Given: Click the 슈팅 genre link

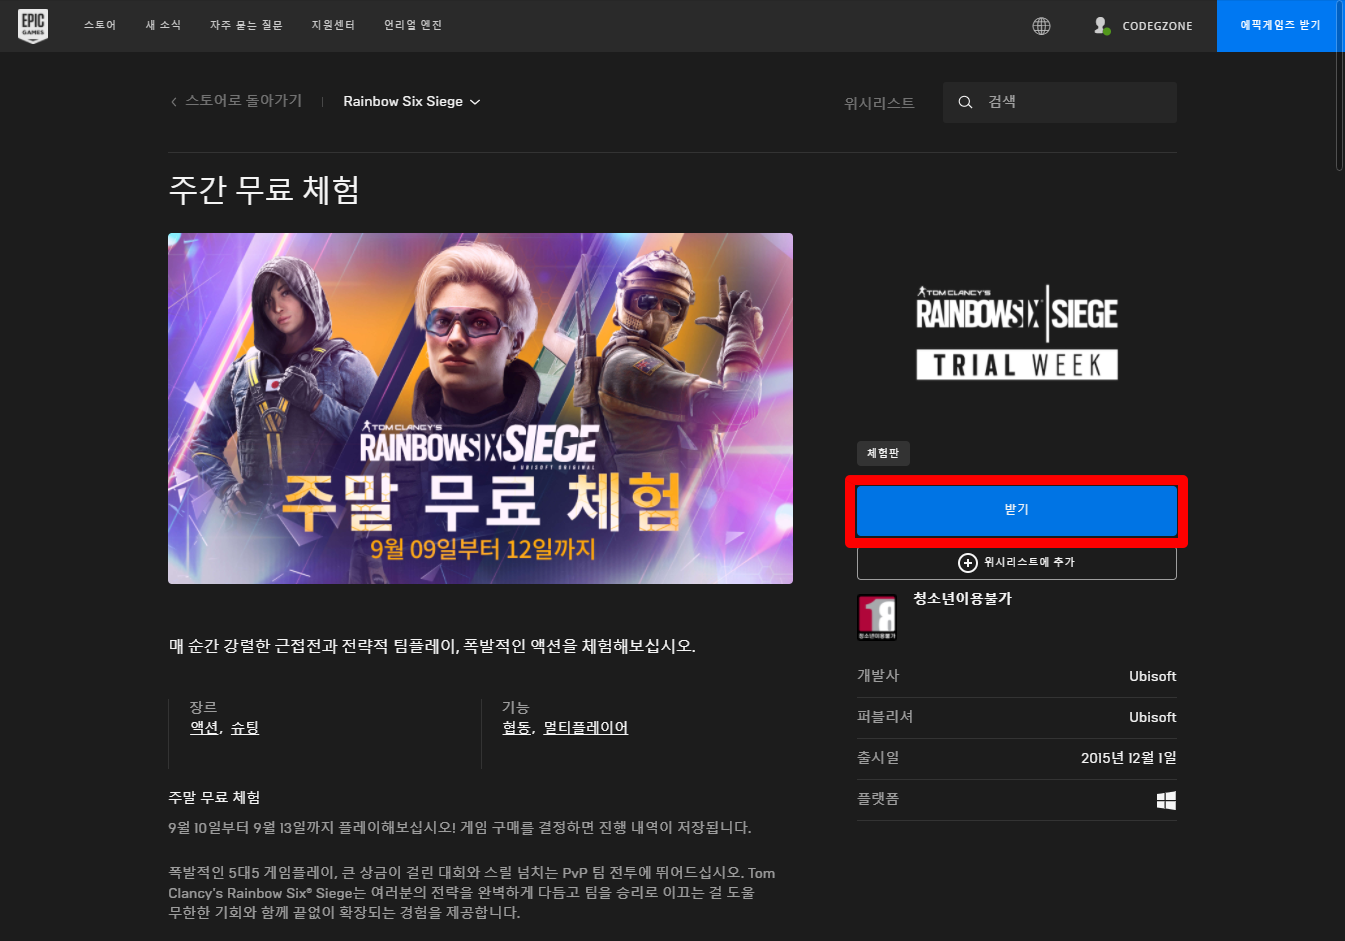Looking at the screenshot, I should (x=245, y=728).
